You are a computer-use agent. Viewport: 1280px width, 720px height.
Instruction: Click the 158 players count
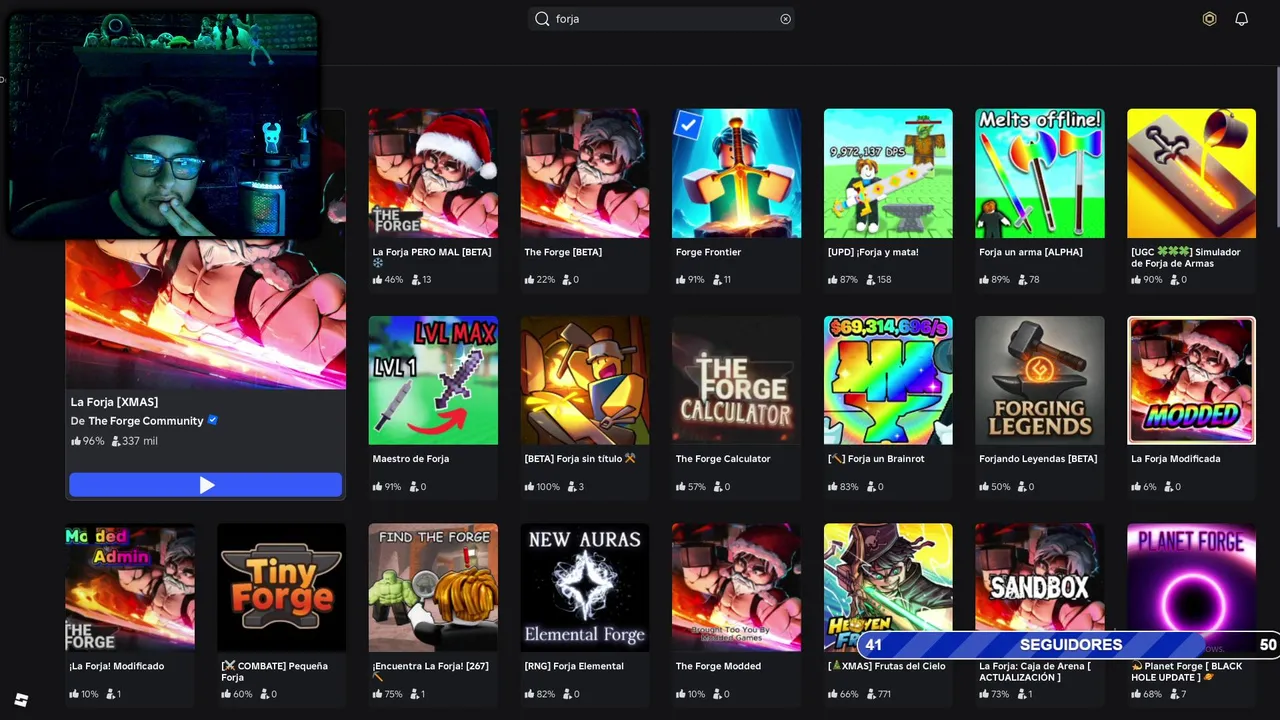click(879, 280)
